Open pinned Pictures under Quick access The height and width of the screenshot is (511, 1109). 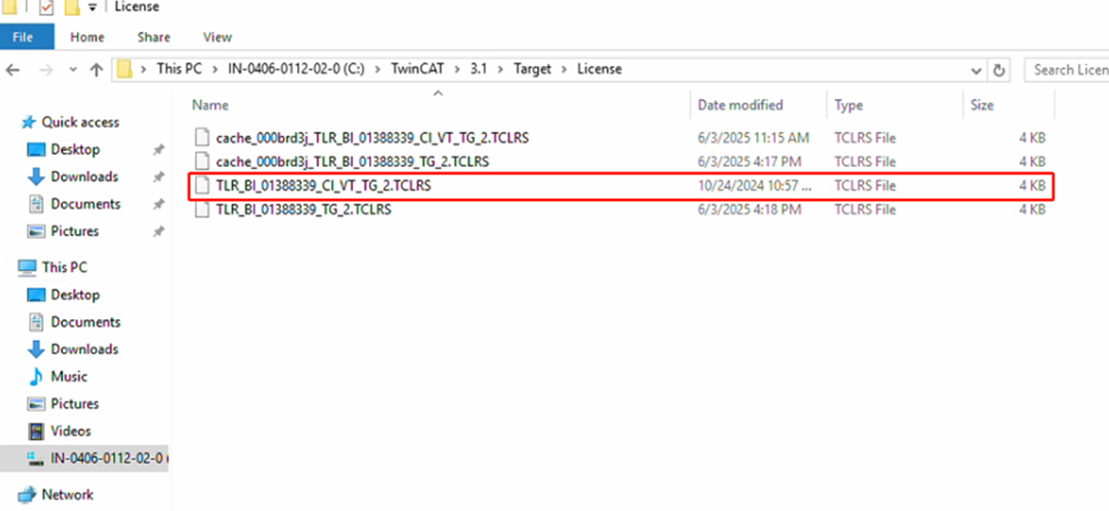click(x=74, y=231)
